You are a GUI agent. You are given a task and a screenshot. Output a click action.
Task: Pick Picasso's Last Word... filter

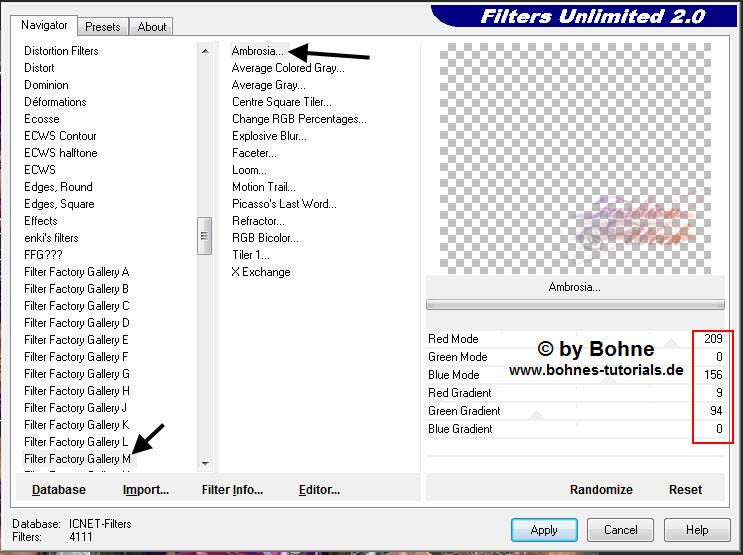[284, 204]
